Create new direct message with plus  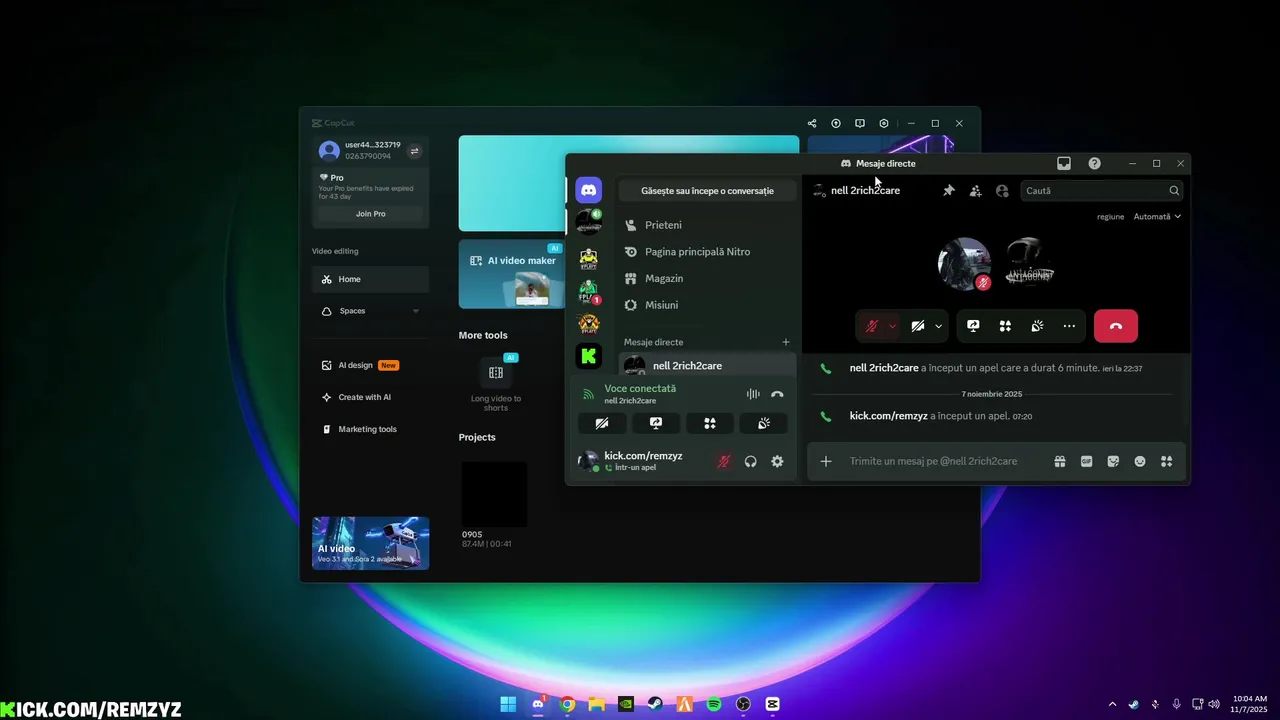pyautogui.click(x=786, y=342)
